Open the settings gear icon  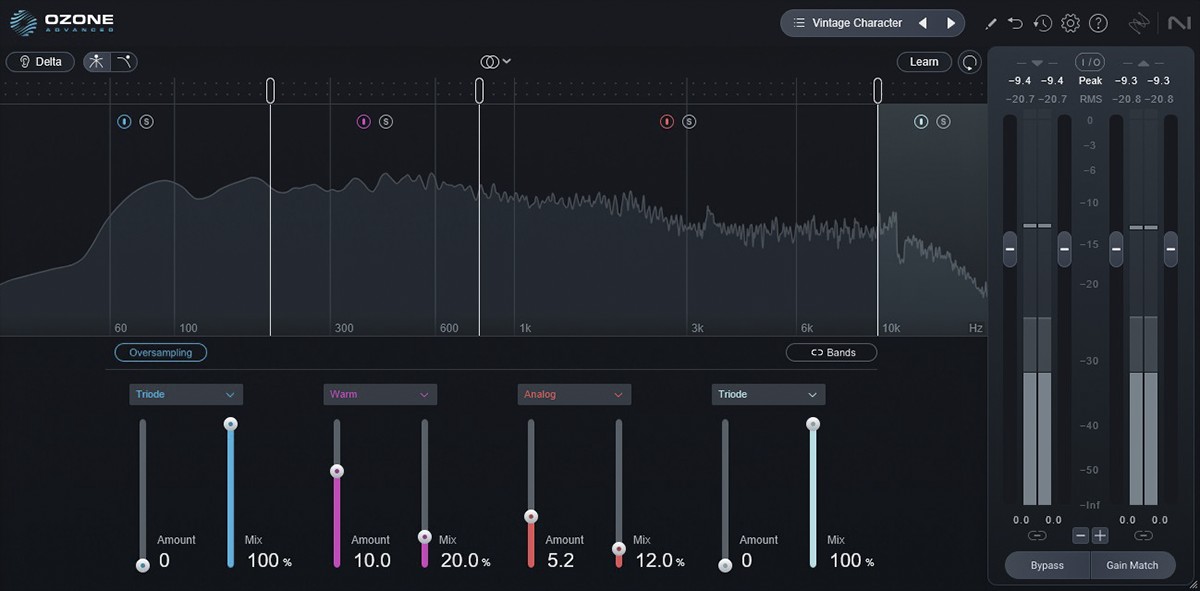tap(1070, 23)
